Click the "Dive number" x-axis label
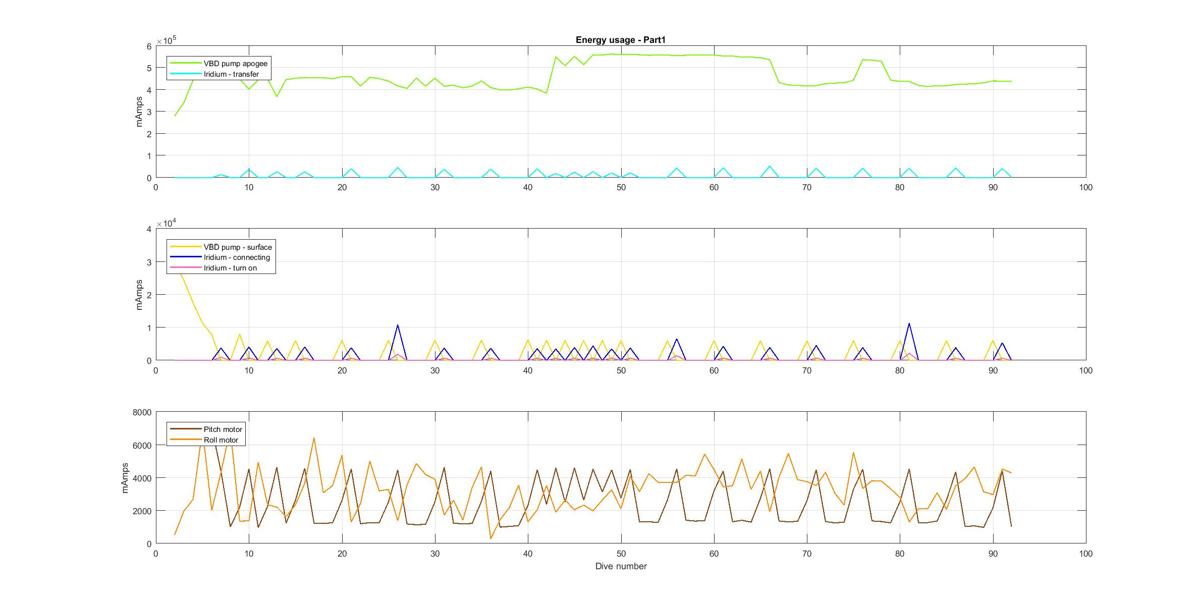 620,566
